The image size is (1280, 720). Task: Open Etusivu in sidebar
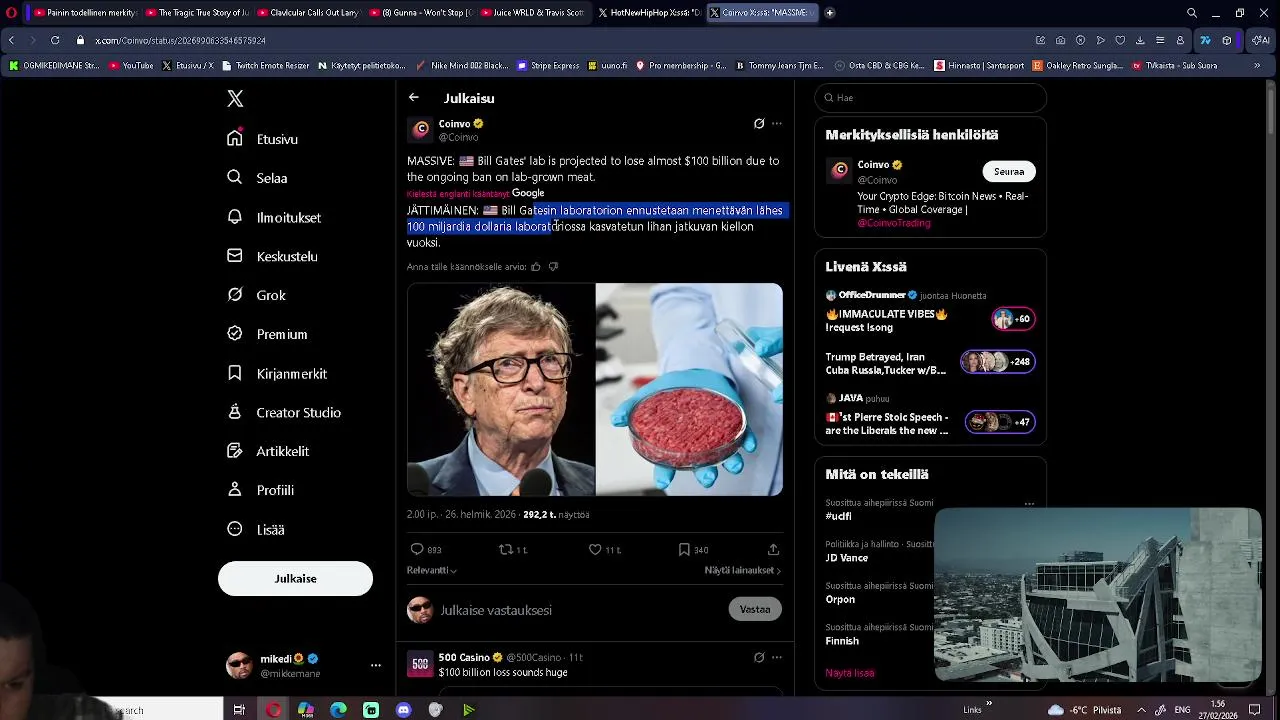point(263,139)
